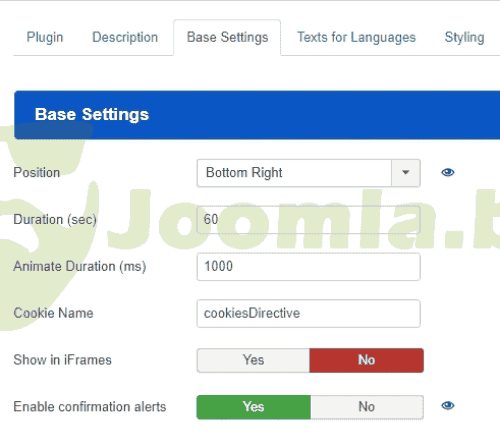The height and width of the screenshot is (448, 500).
Task: Open the Plugin tab
Action: coord(45,37)
